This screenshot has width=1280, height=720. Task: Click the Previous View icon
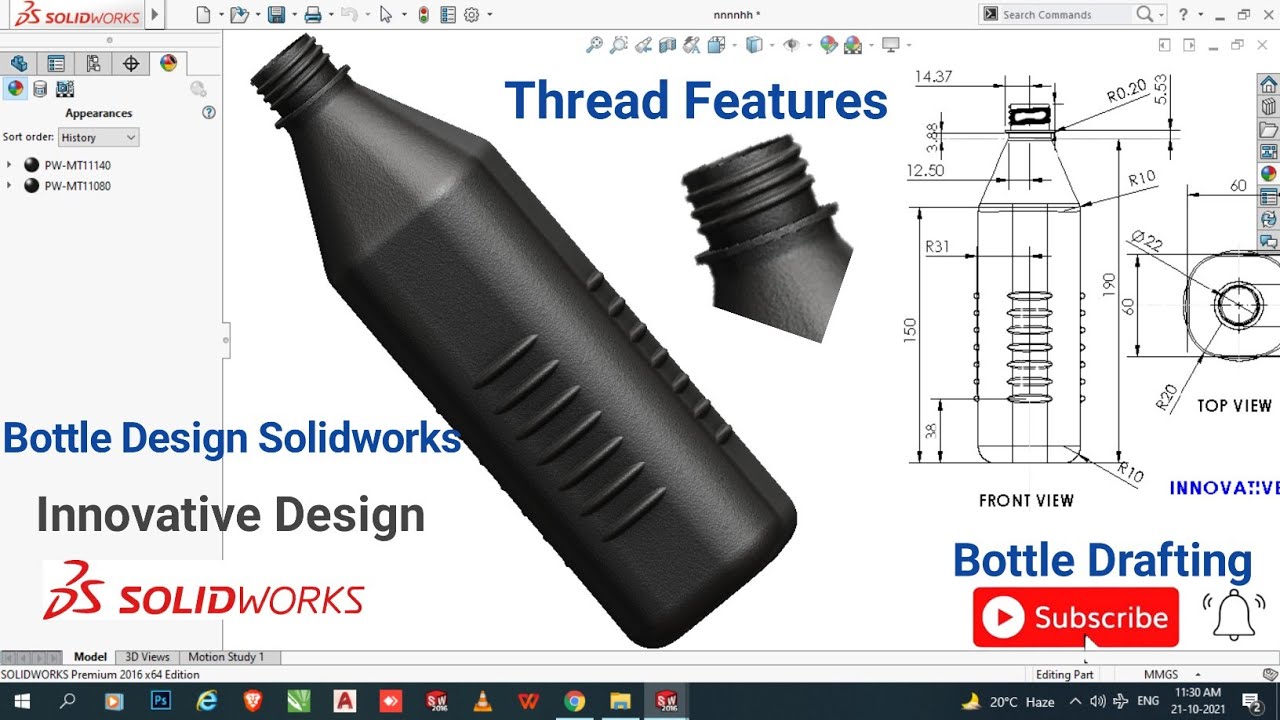644,44
